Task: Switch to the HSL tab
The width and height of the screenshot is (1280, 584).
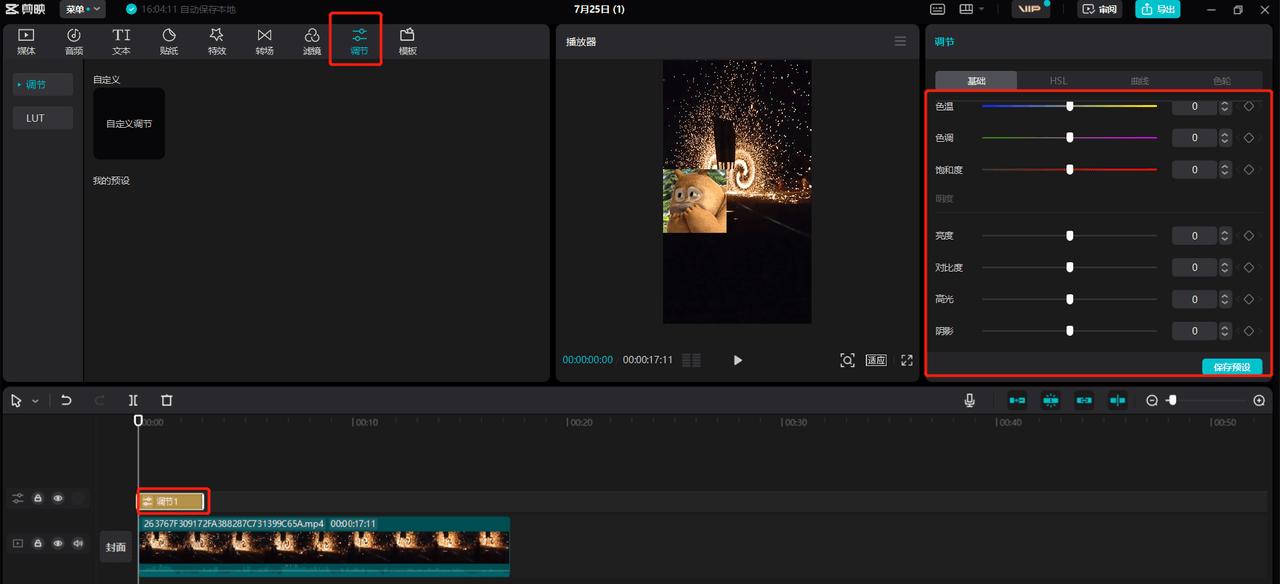Action: tap(1057, 81)
